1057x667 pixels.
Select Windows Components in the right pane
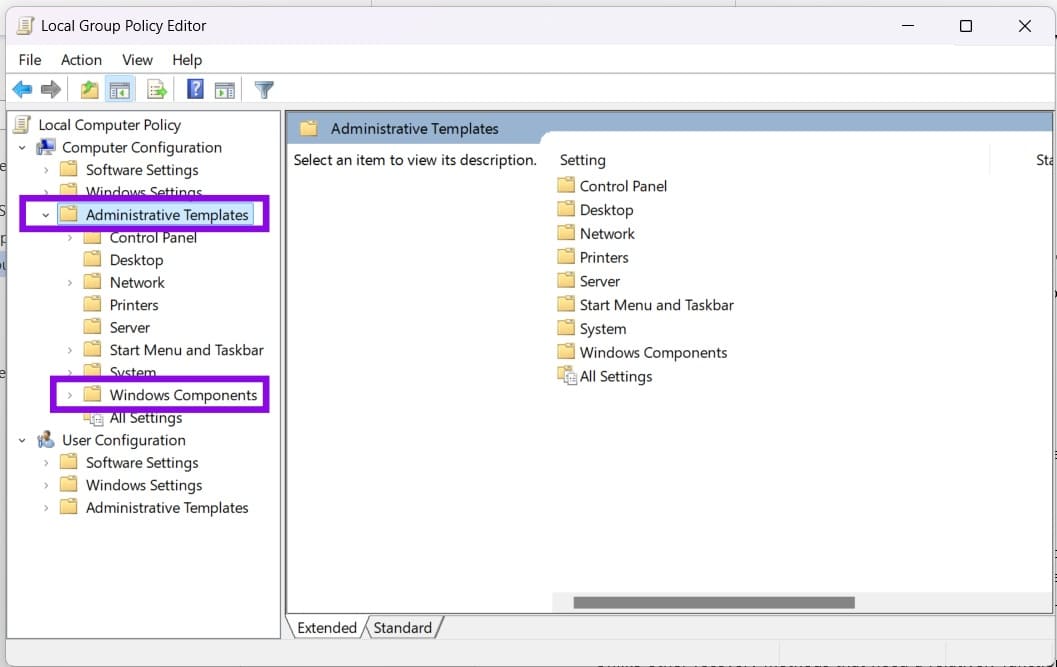(653, 352)
